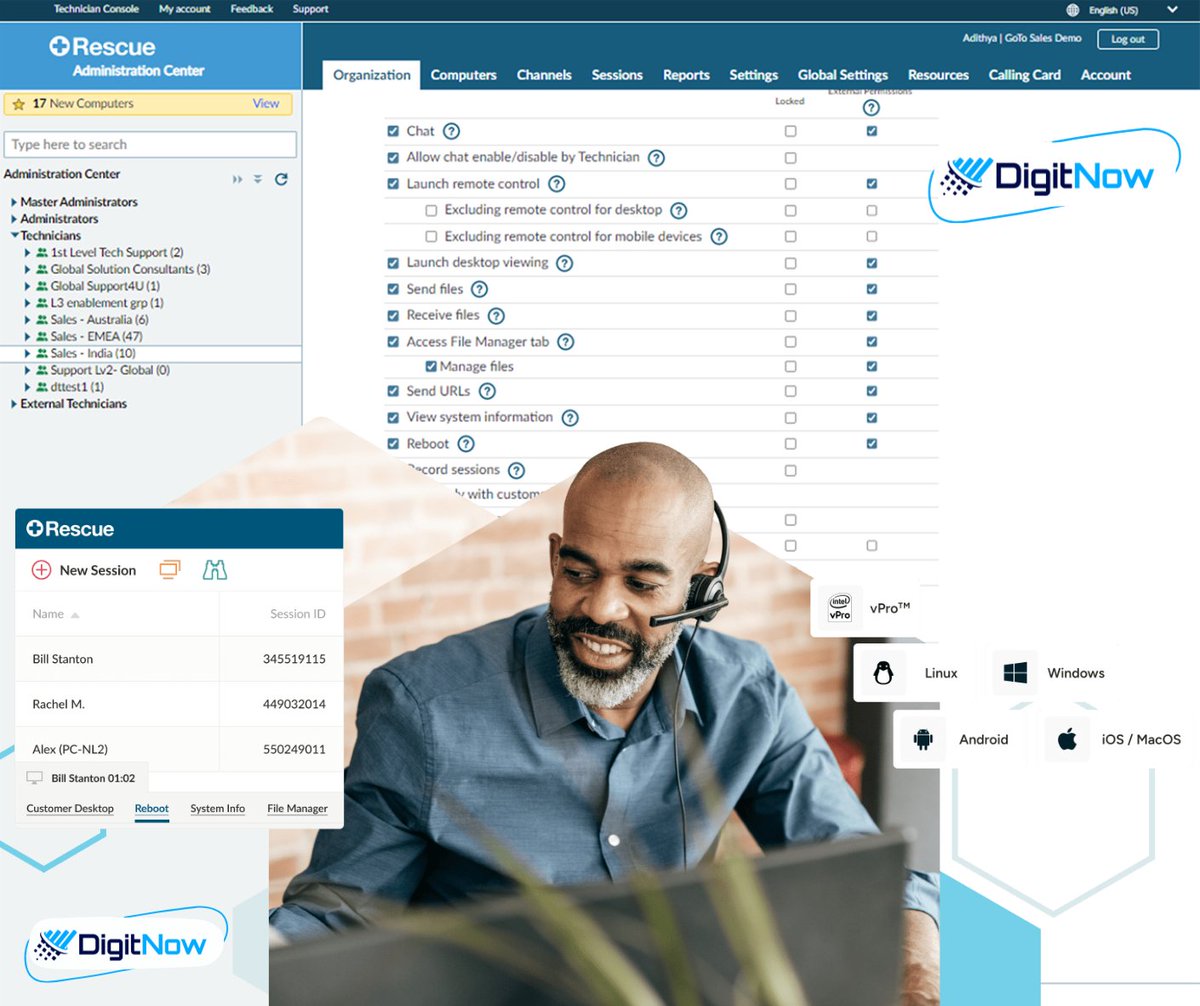
Task: Expand Global Solution Consultants group
Action: click(28, 269)
